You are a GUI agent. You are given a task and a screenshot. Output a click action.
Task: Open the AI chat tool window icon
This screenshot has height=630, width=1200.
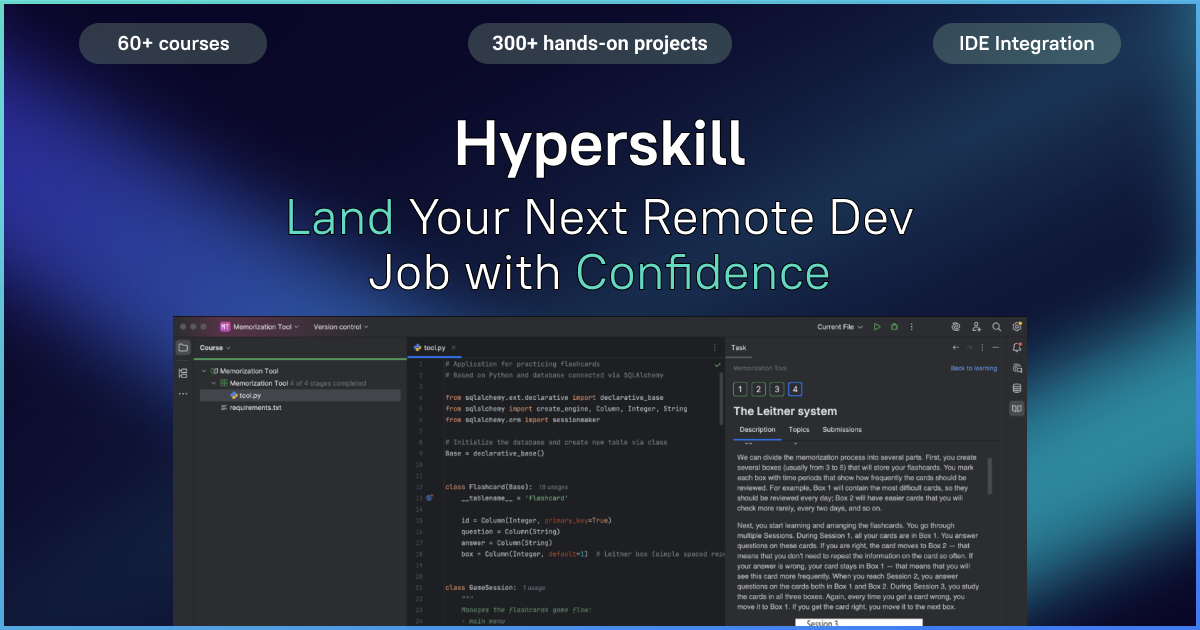pyautogui.click(x=1017, y=368)
